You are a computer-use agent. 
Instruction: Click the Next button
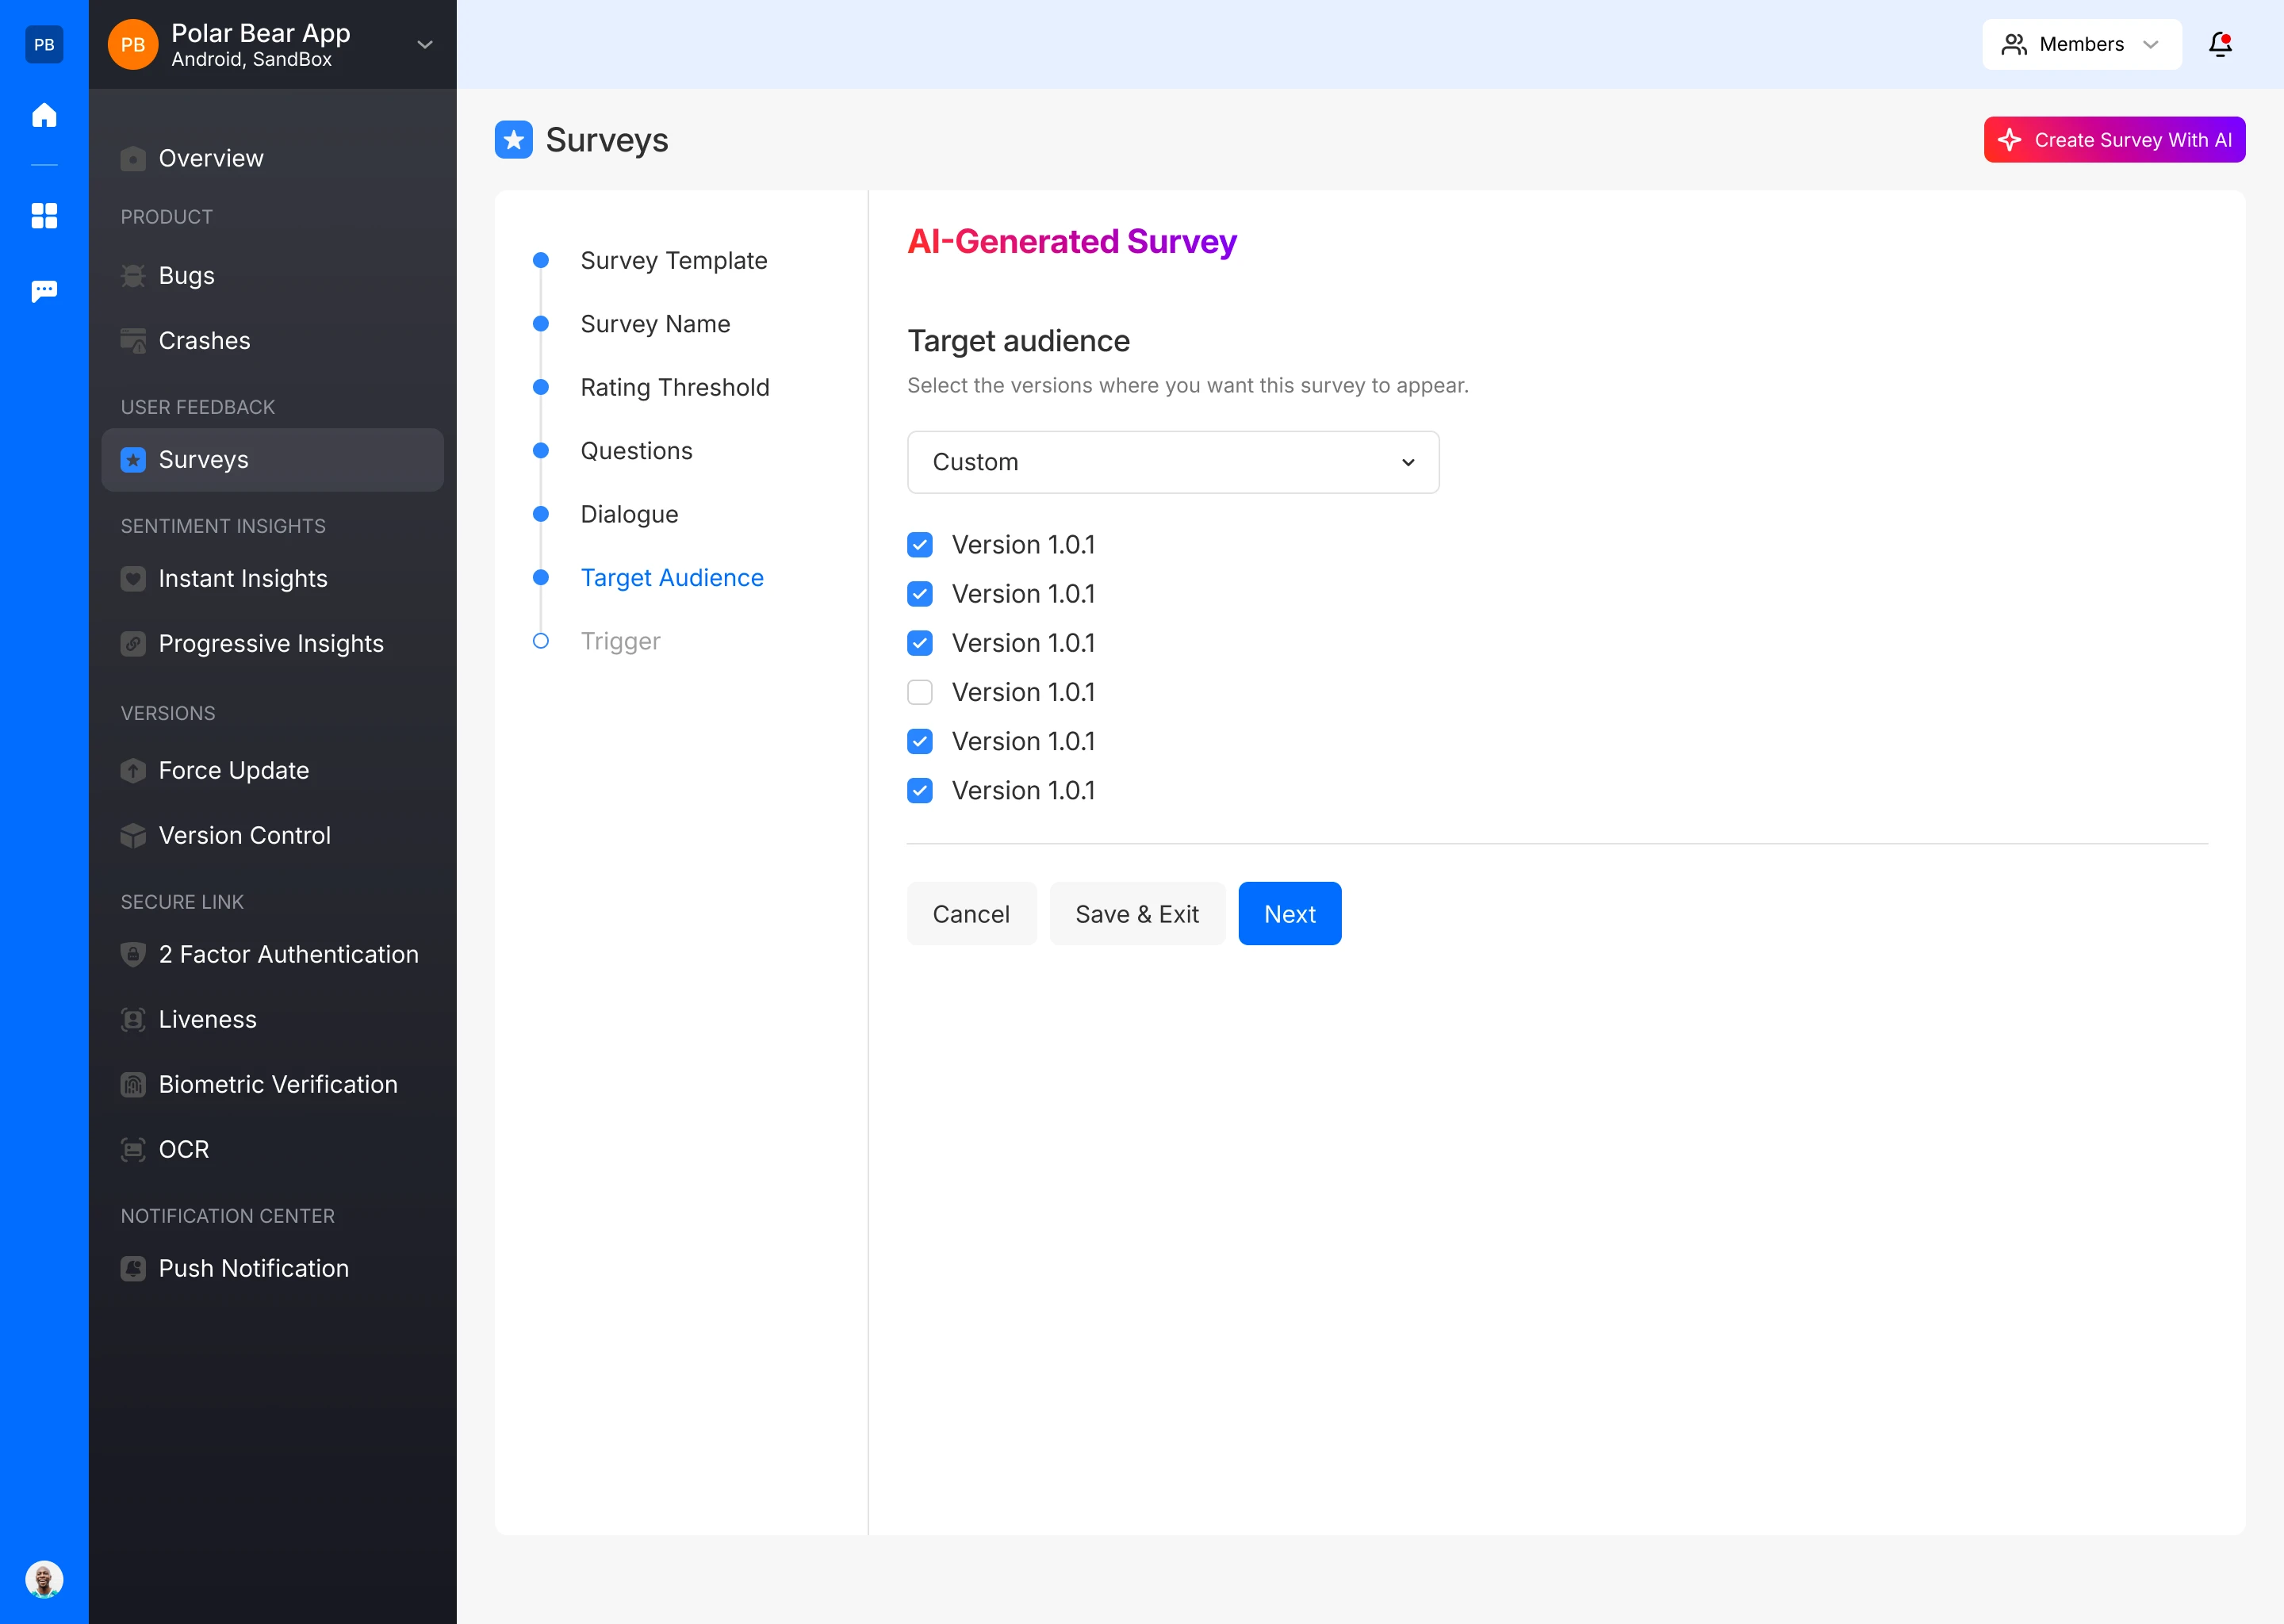1289,914
